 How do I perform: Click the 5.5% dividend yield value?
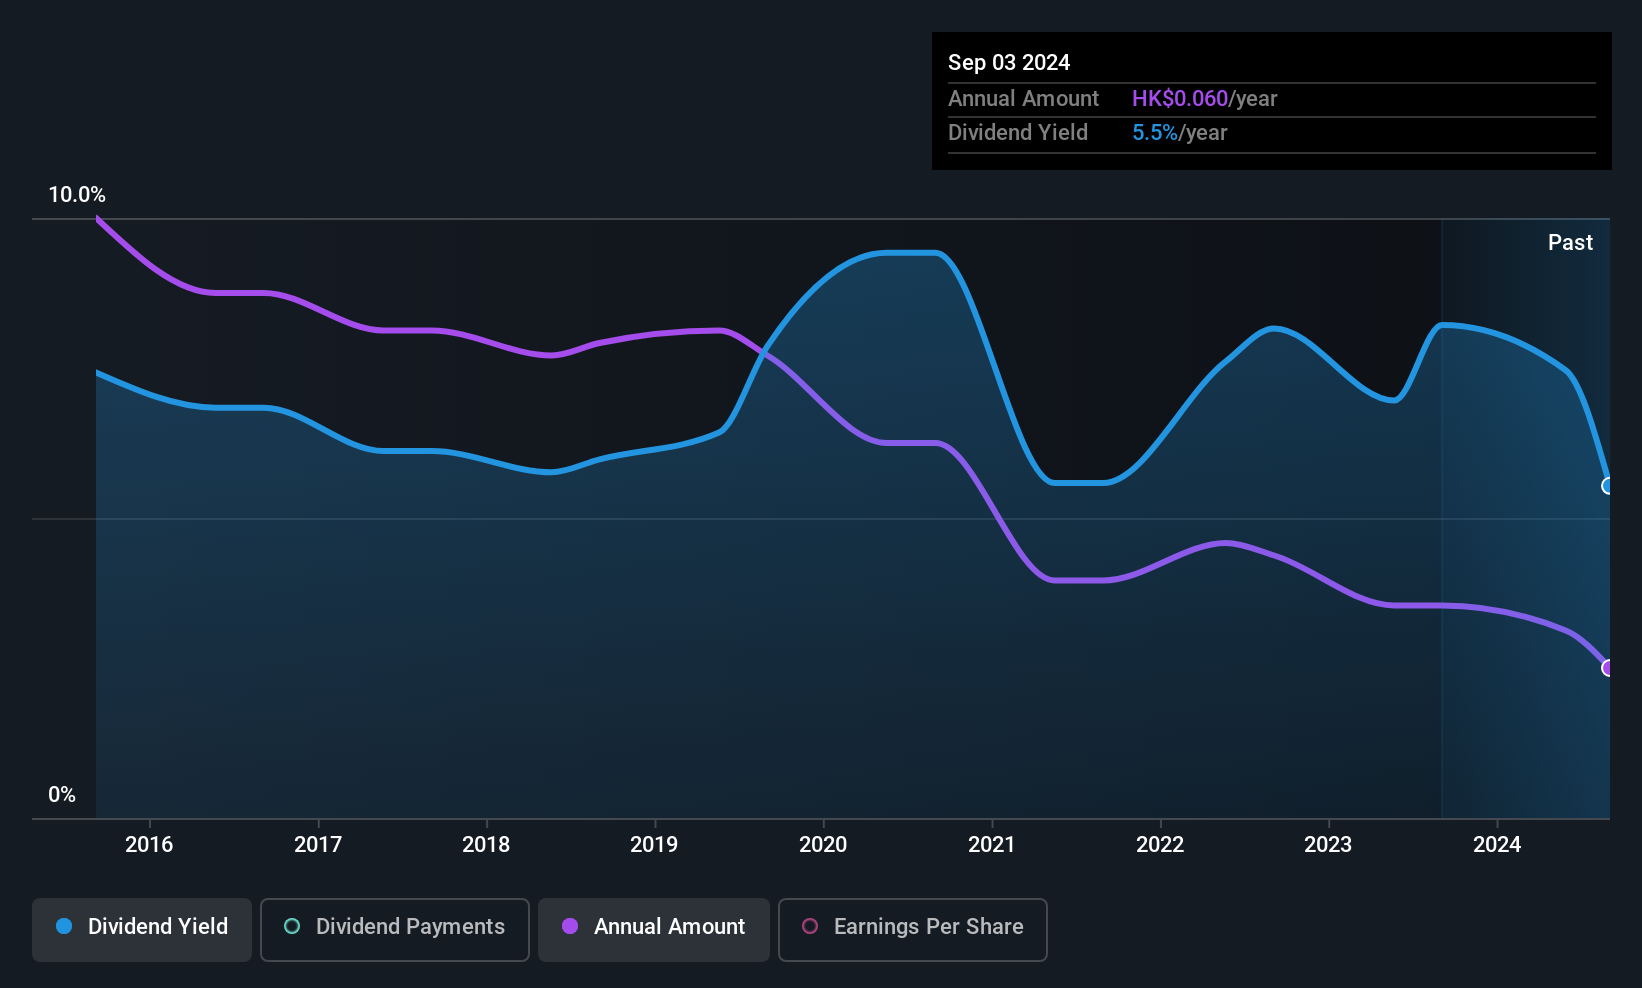click(1155, 133)
